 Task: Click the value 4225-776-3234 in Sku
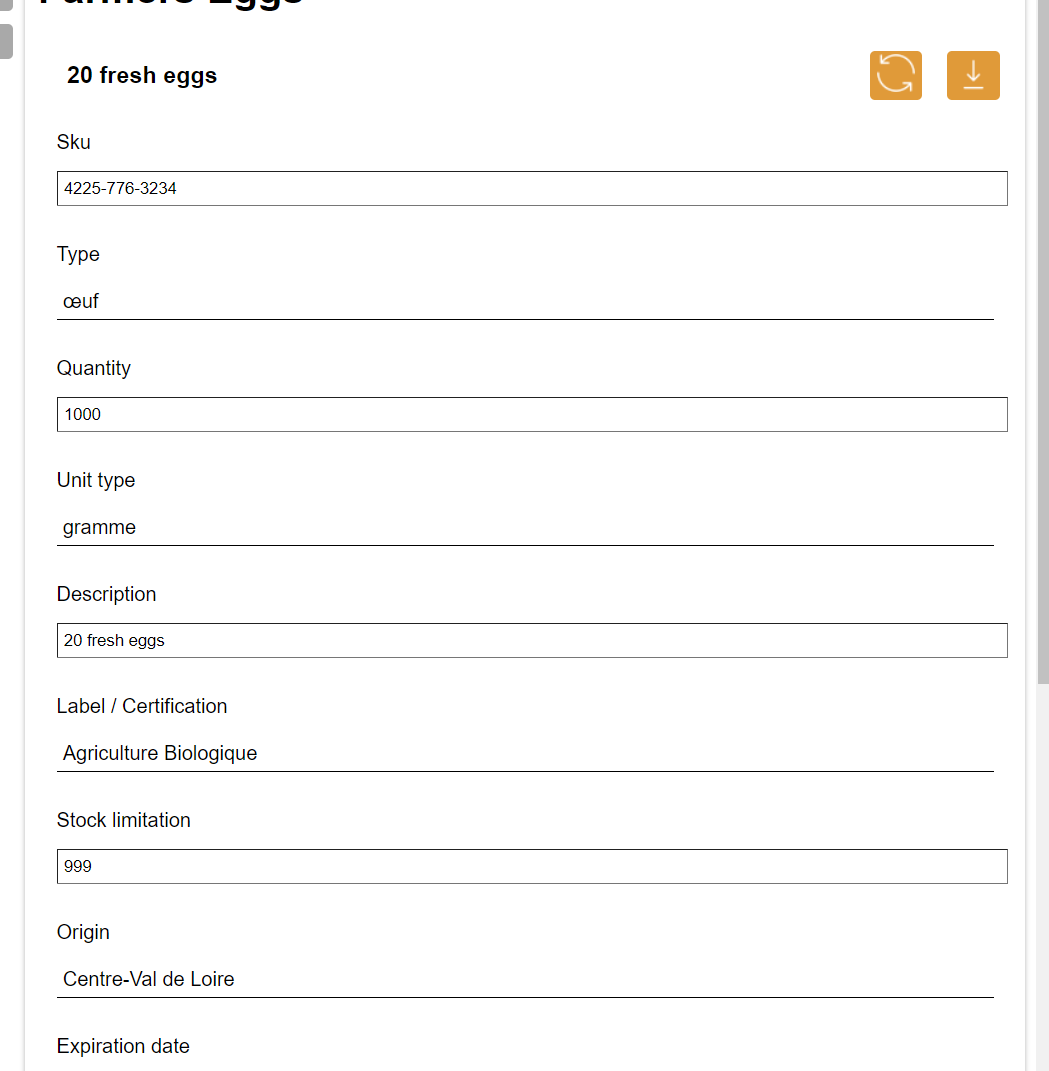pyautogui.click(x=120, y=188)
